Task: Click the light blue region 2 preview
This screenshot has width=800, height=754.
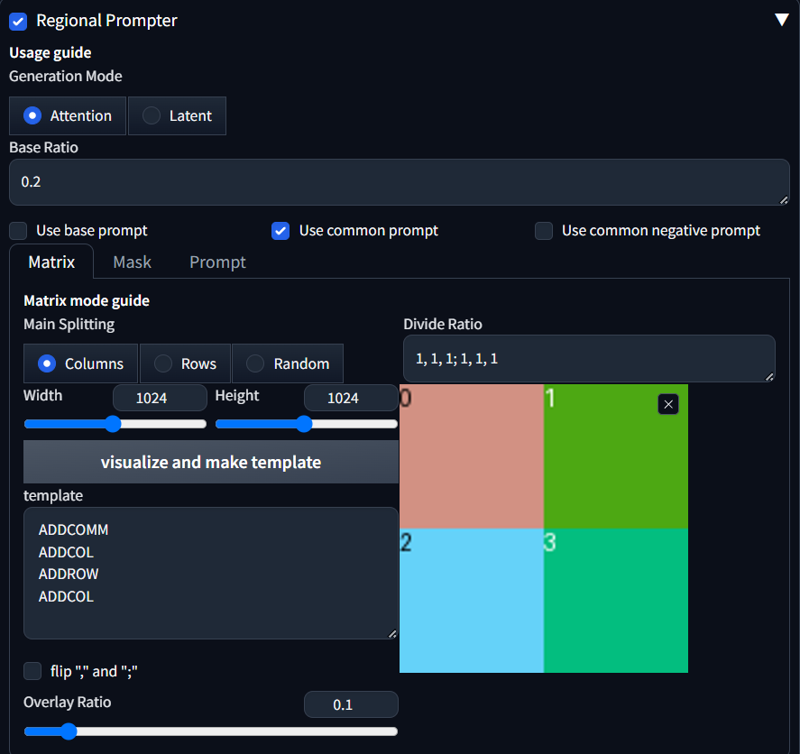Action: [x=471, y=600]
